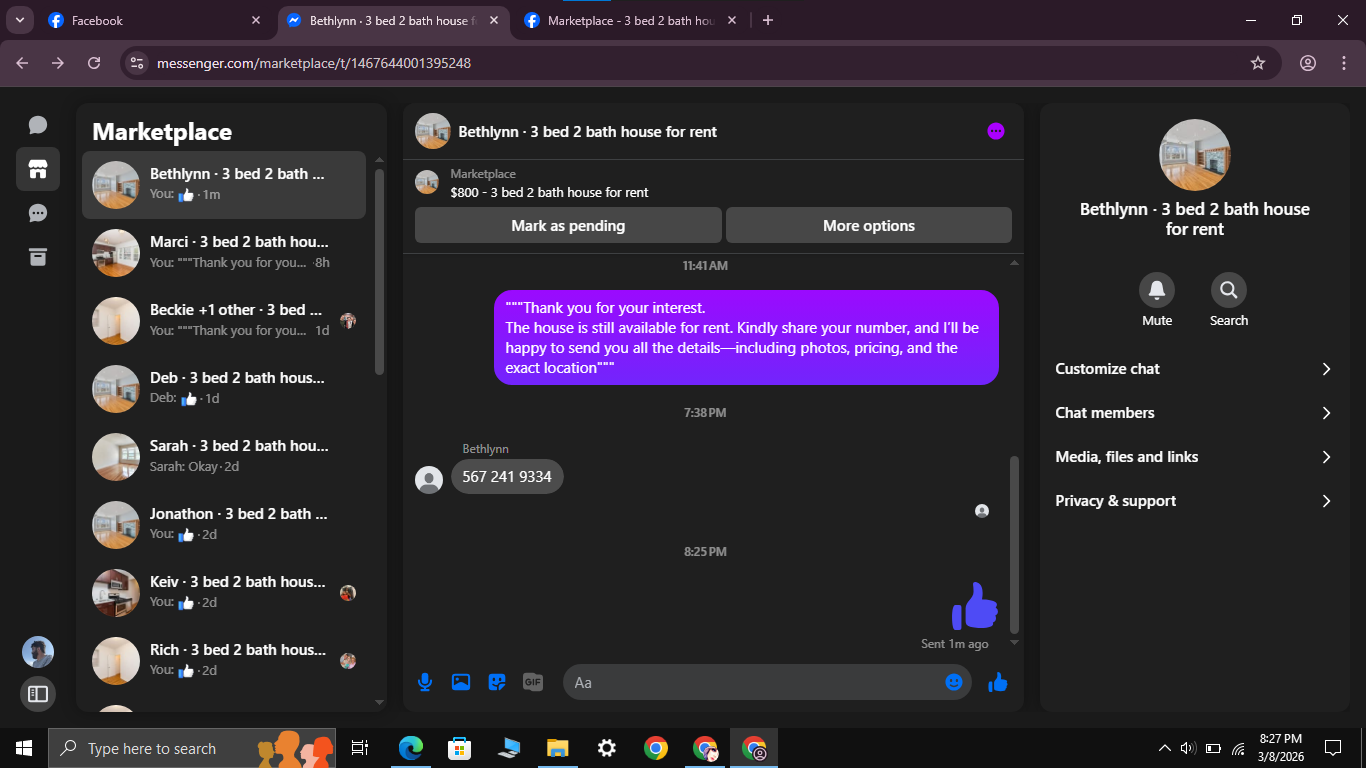Image resolution: width=1366 pixels, height=768 pixels.
Task: Click the conversation list scrollbar
Action: click(x=379, y=272)
